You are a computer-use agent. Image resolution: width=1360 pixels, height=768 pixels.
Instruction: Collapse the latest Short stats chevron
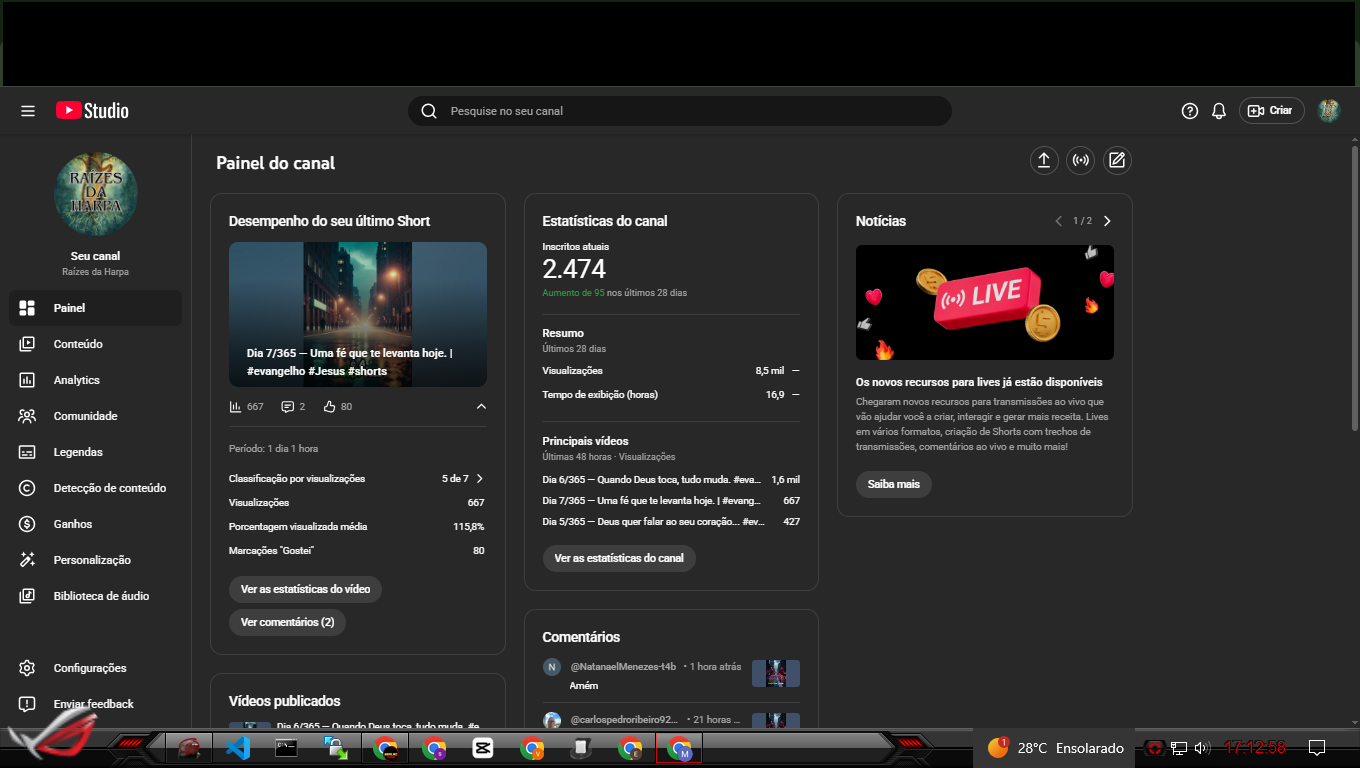point(481,407)
